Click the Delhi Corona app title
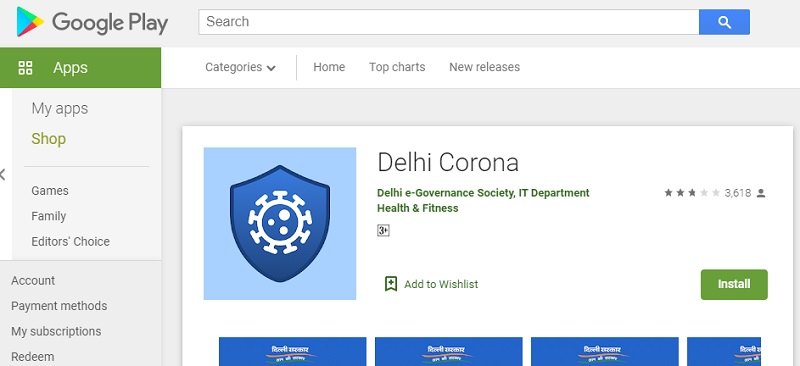The height and width of the screenshot is (366, 800). [x=448, y=163]
